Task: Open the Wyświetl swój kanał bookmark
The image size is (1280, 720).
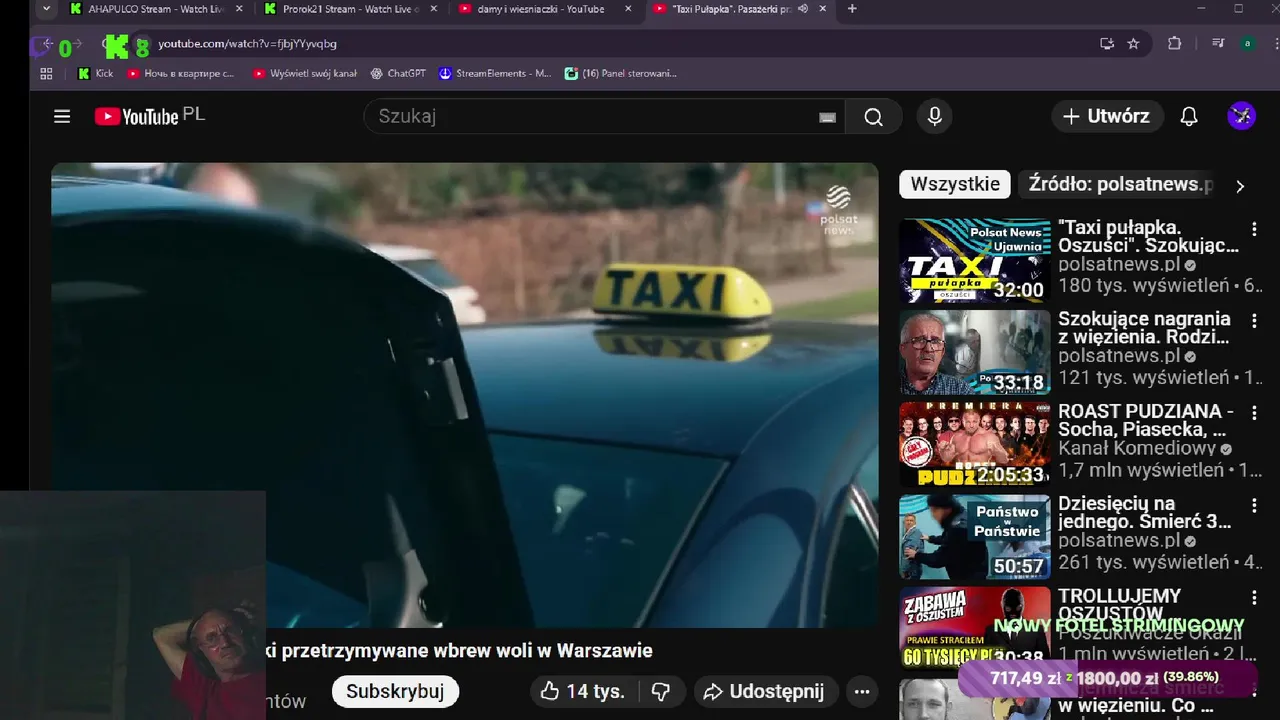Action: [305, 73]
